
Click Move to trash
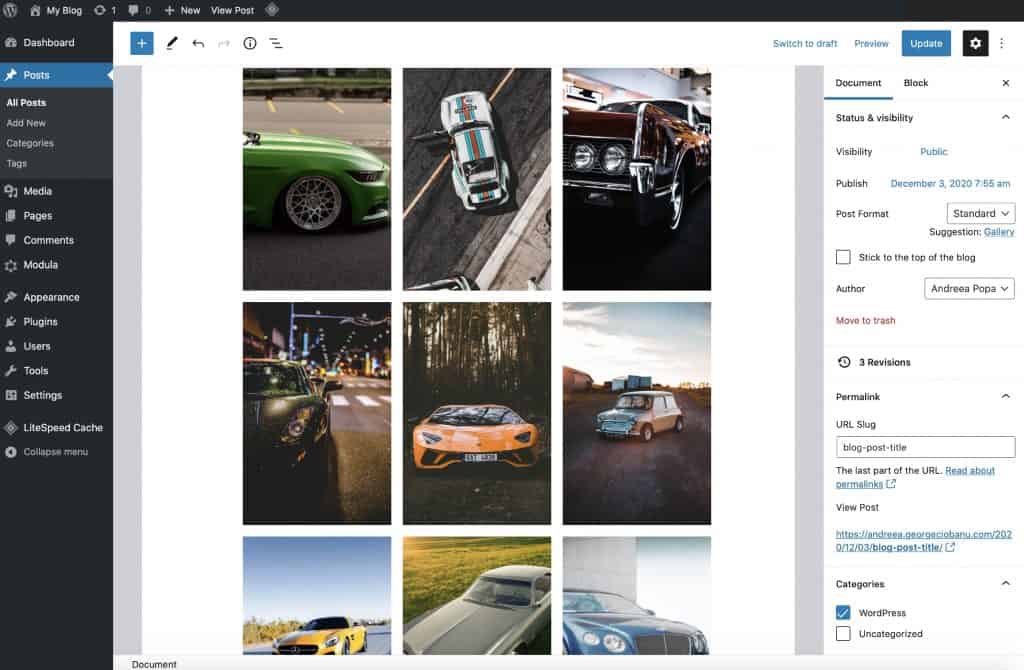tap(865, 321)
